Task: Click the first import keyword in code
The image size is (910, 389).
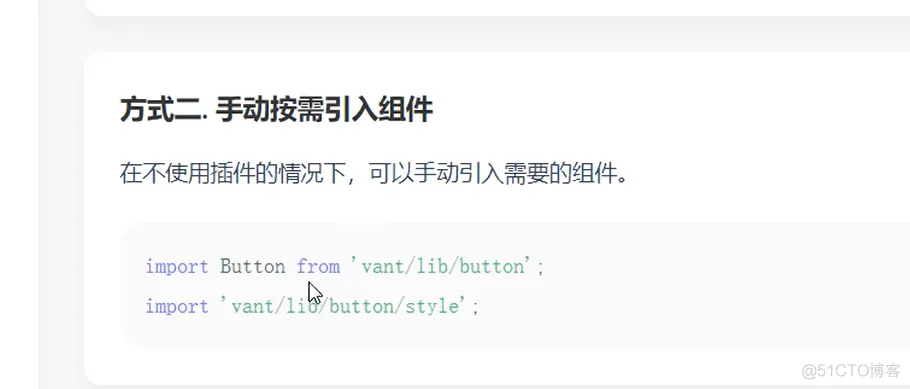Action: pos(176,266)
